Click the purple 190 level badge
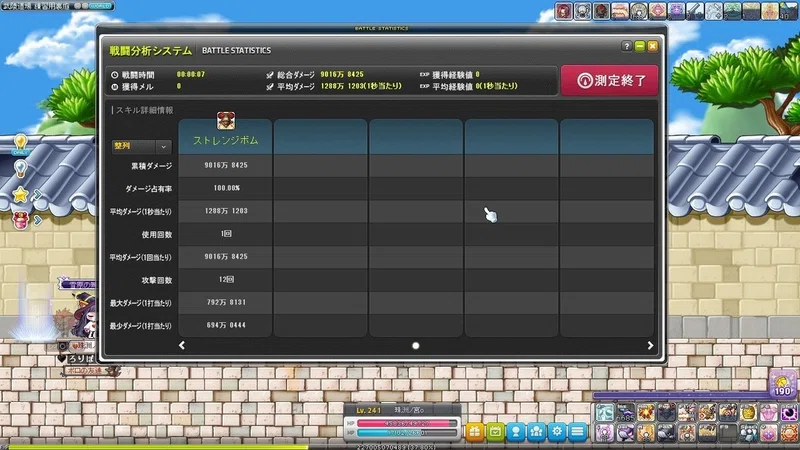Screen dimensions: 800x450 [782, 385]
